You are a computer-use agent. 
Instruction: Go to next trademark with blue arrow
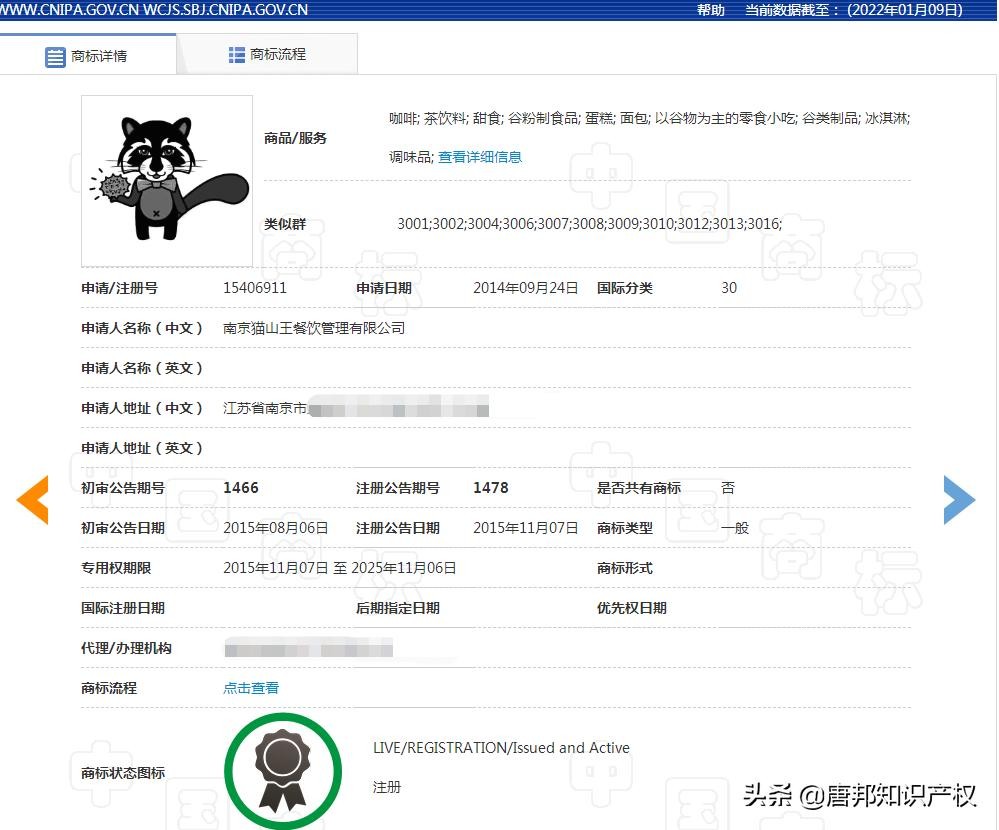click(958, 499)
